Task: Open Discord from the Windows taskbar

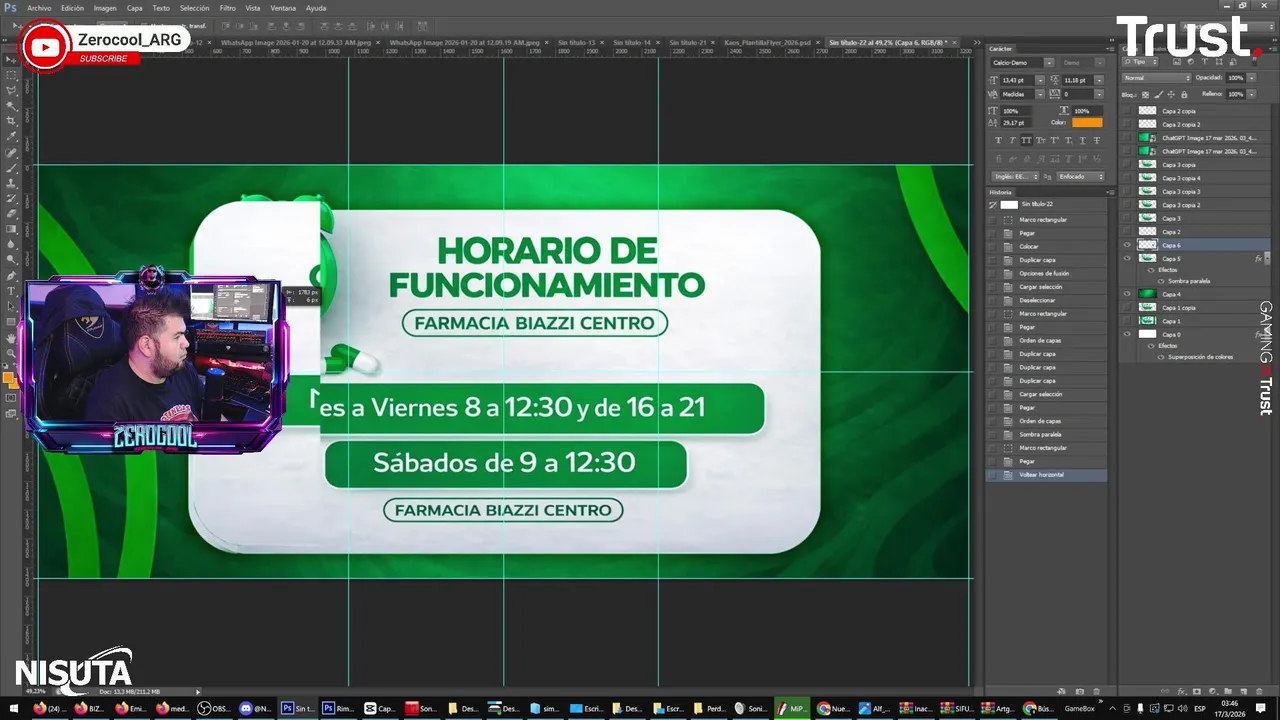Action: [x=255, y=708]
